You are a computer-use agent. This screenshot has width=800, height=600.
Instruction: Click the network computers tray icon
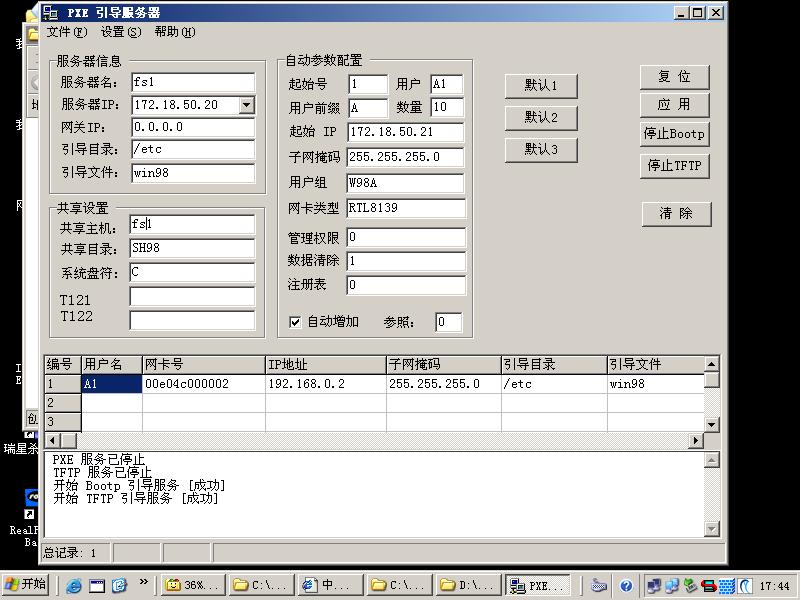point(654,586)
